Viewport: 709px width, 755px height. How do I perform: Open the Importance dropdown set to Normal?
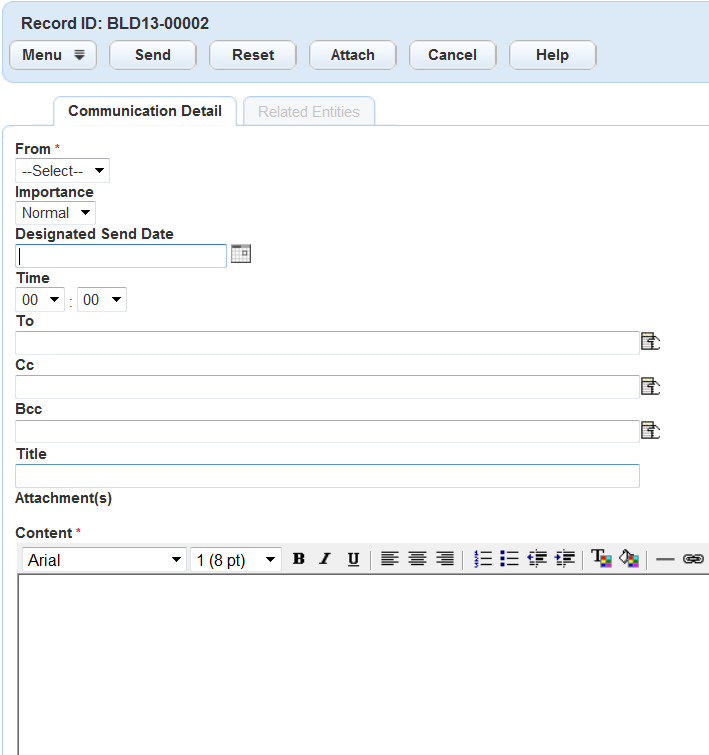pyautogui.click(x=55, y=213)
